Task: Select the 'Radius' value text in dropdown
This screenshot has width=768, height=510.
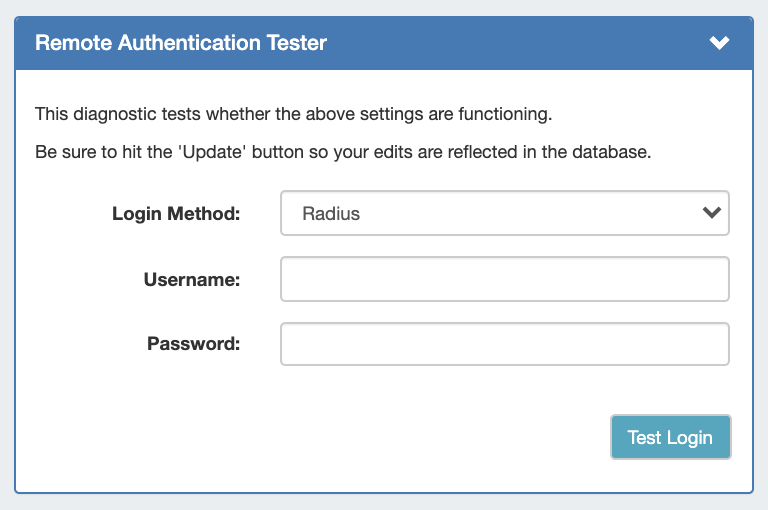Action: tap(331, 213)
